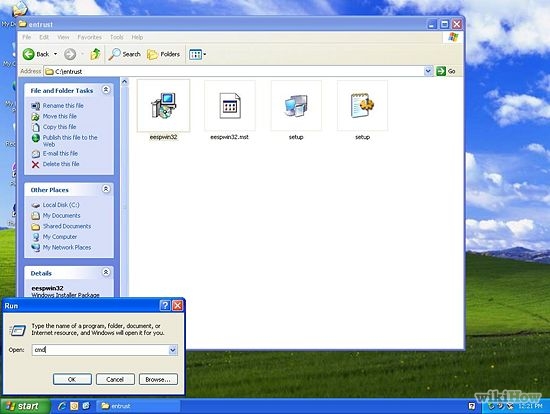Screen dimensions: 550x414
Task: Open the Tools menu
Action: tap(117, 37)
